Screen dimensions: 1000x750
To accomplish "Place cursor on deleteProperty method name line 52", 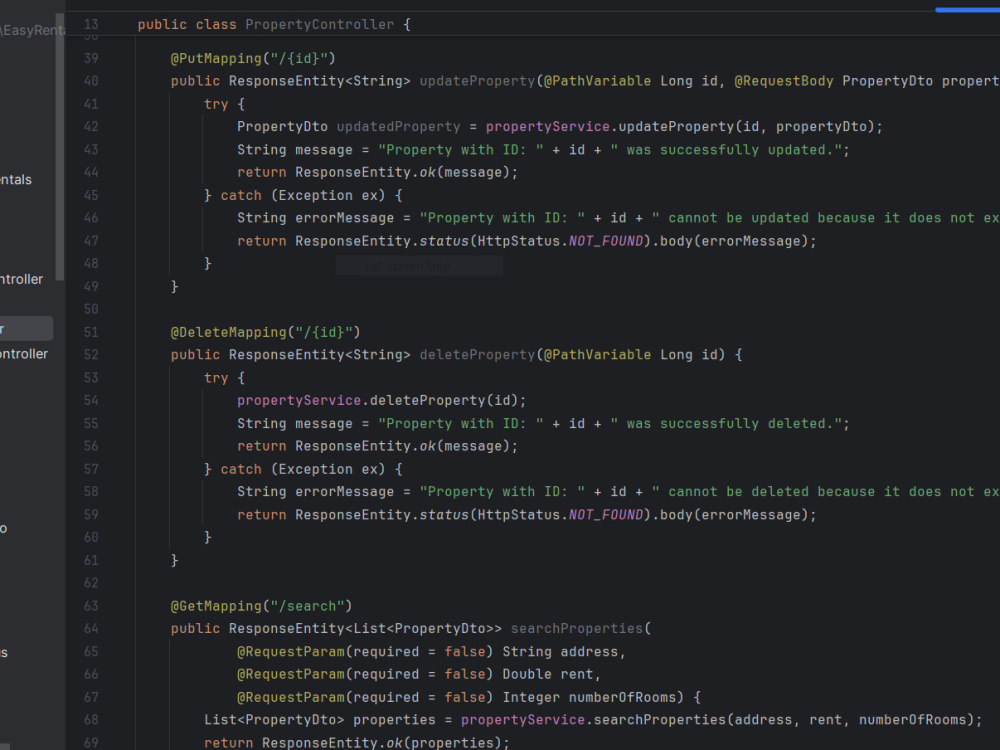I will click(x=477, y=355).
